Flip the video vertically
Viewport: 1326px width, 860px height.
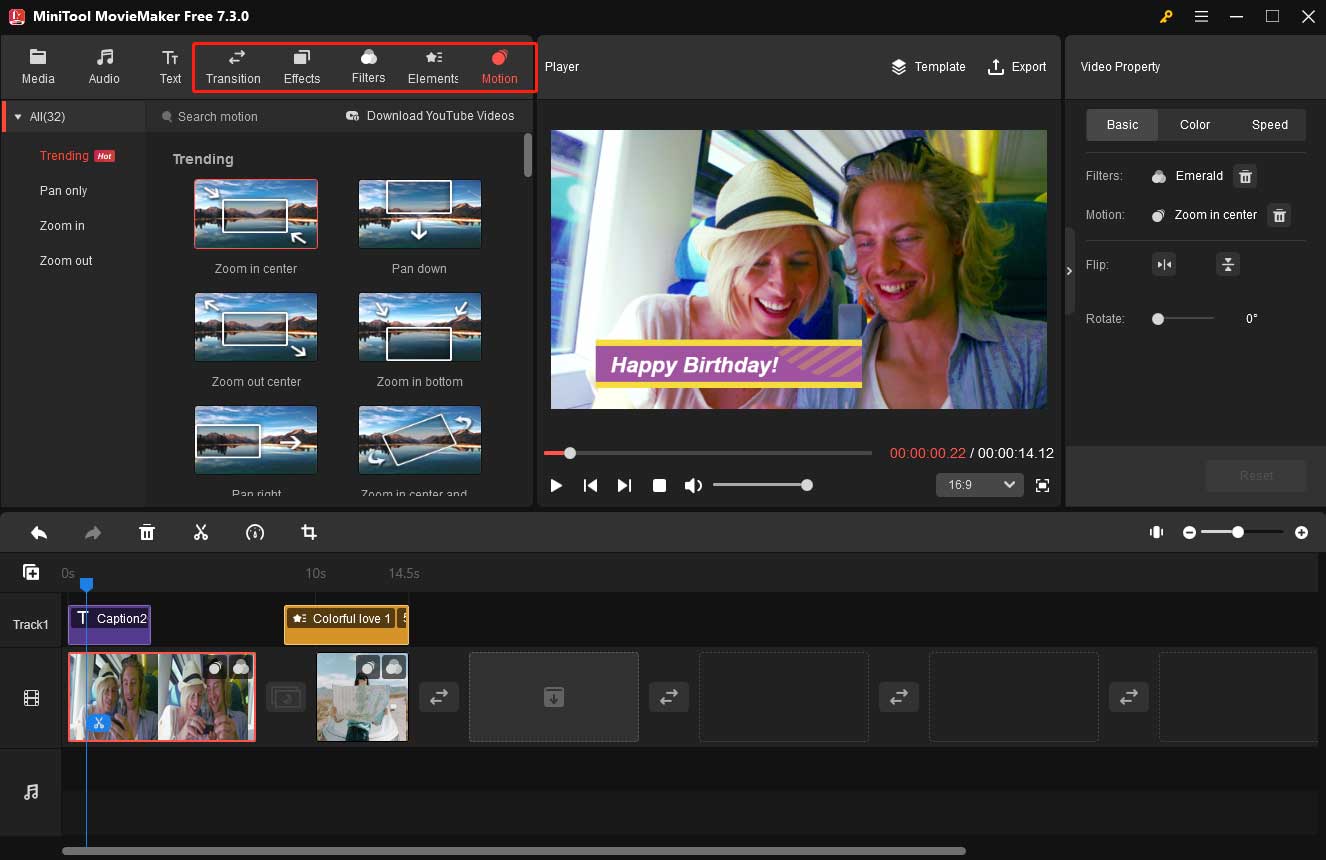(x=1228, y=265)
